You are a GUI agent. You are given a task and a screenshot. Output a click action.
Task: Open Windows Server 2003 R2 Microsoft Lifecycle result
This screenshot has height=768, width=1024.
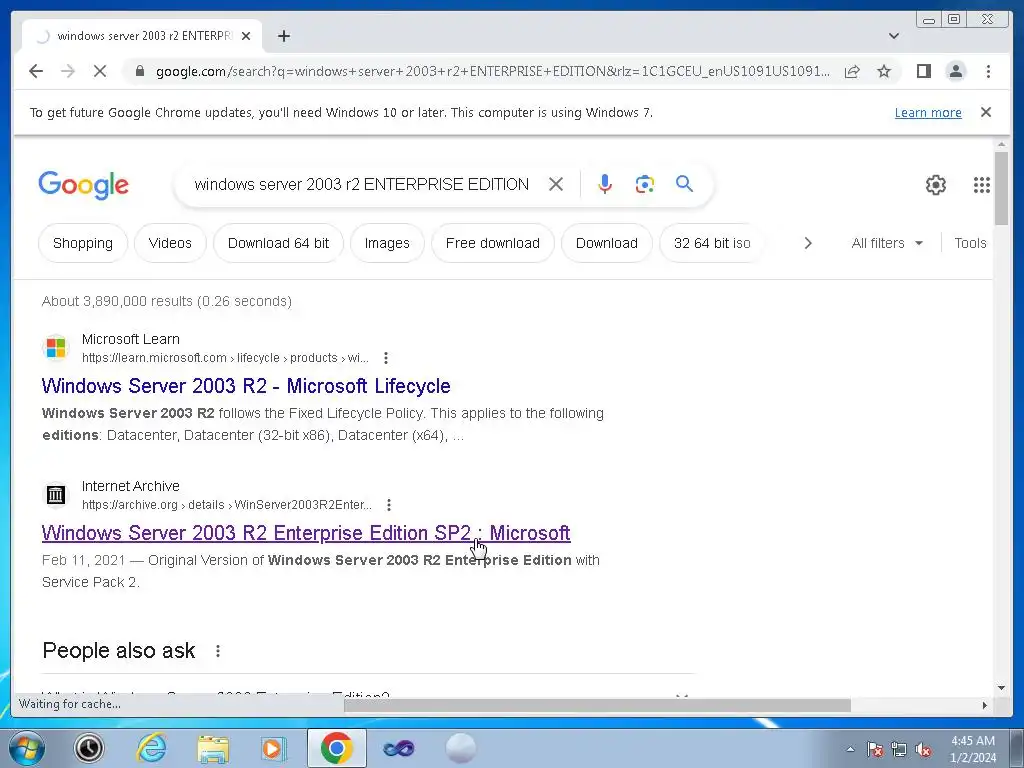246,386
